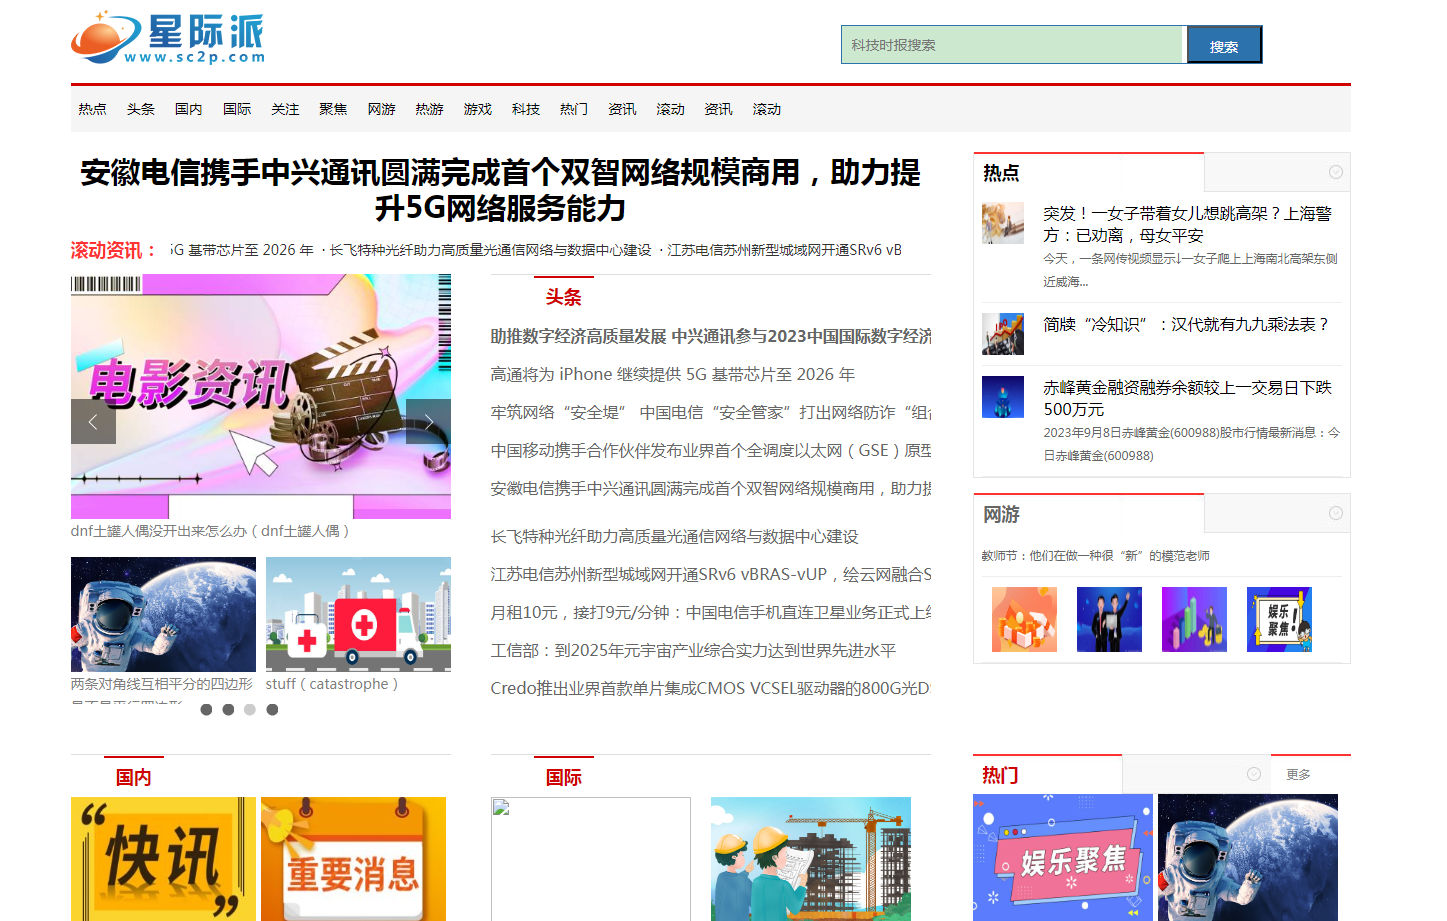Screen dimensions: 1447x921
Task: Open article 江苏电信苏州新型城域网开通SRv6
Action: pos(711,574)
